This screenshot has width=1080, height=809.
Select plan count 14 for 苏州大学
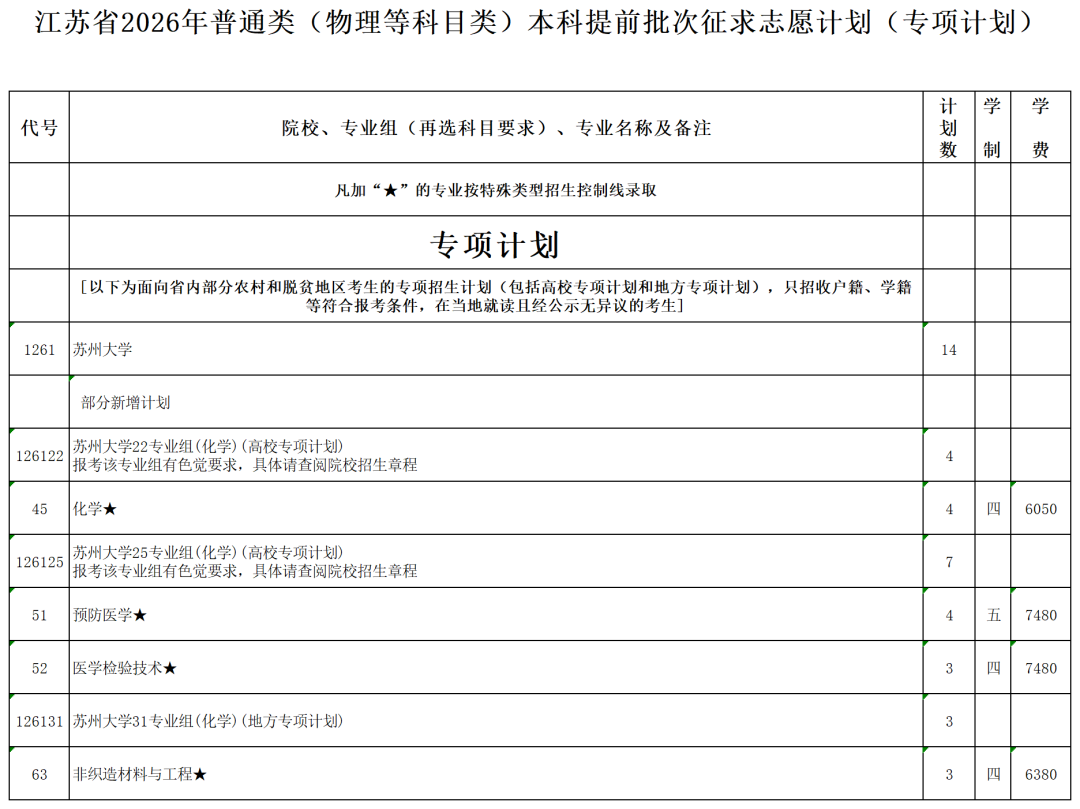click(x=948, y=349)
